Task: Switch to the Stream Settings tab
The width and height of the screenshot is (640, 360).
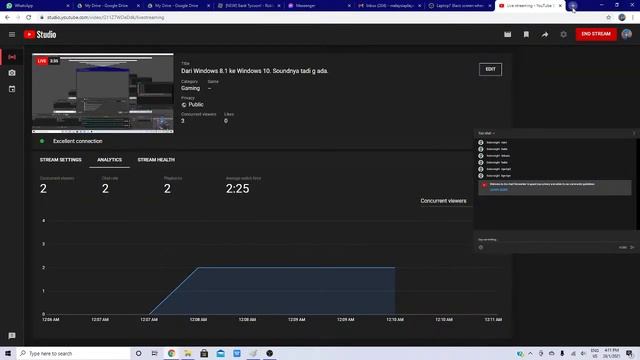Action: click(60, 160)
